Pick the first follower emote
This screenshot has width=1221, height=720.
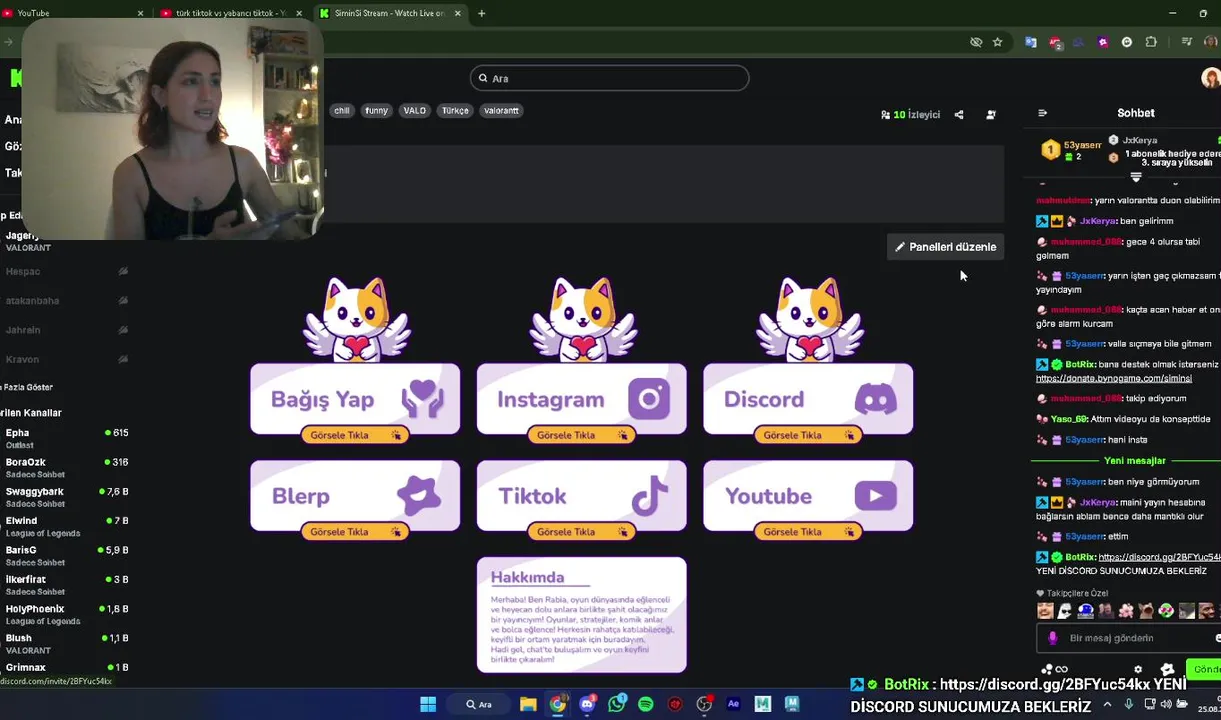(1045, 610)
